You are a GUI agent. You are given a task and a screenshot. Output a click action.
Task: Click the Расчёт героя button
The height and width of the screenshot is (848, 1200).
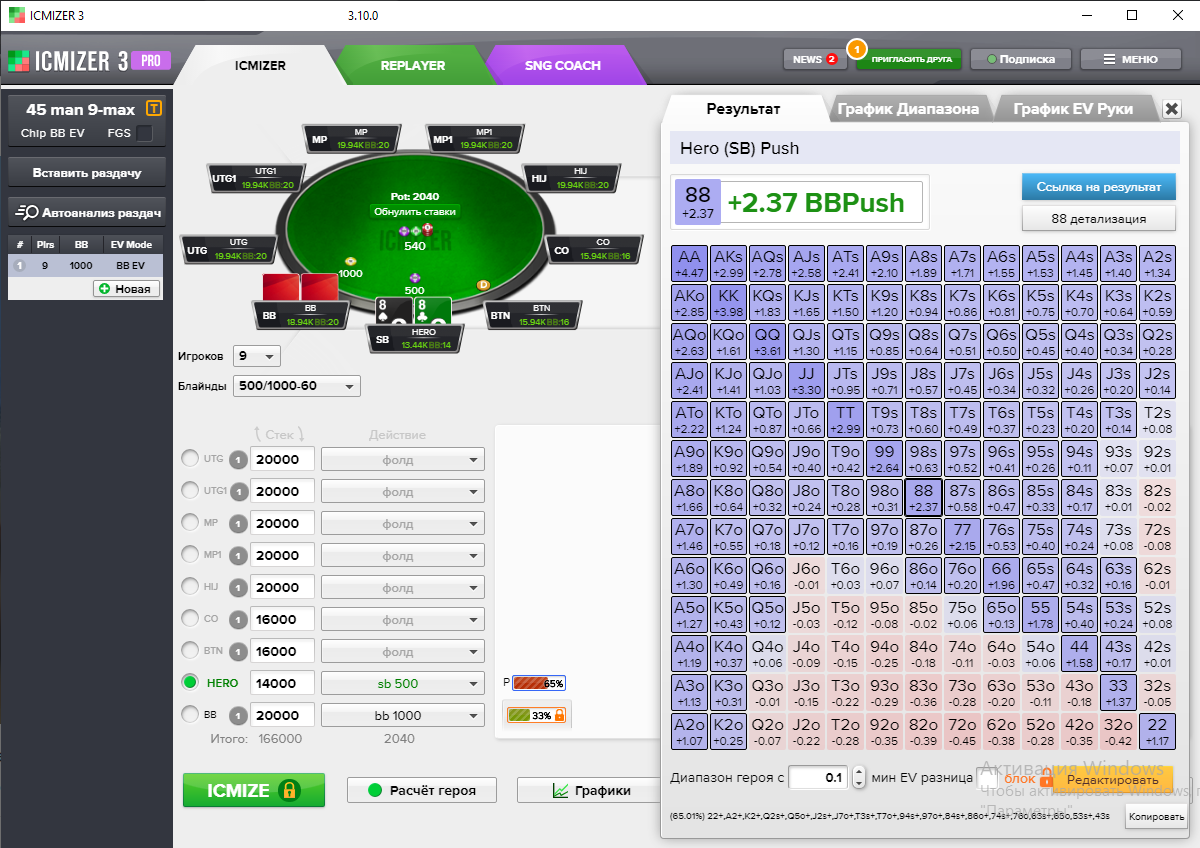pyautogui.click(x=424, y=790)
